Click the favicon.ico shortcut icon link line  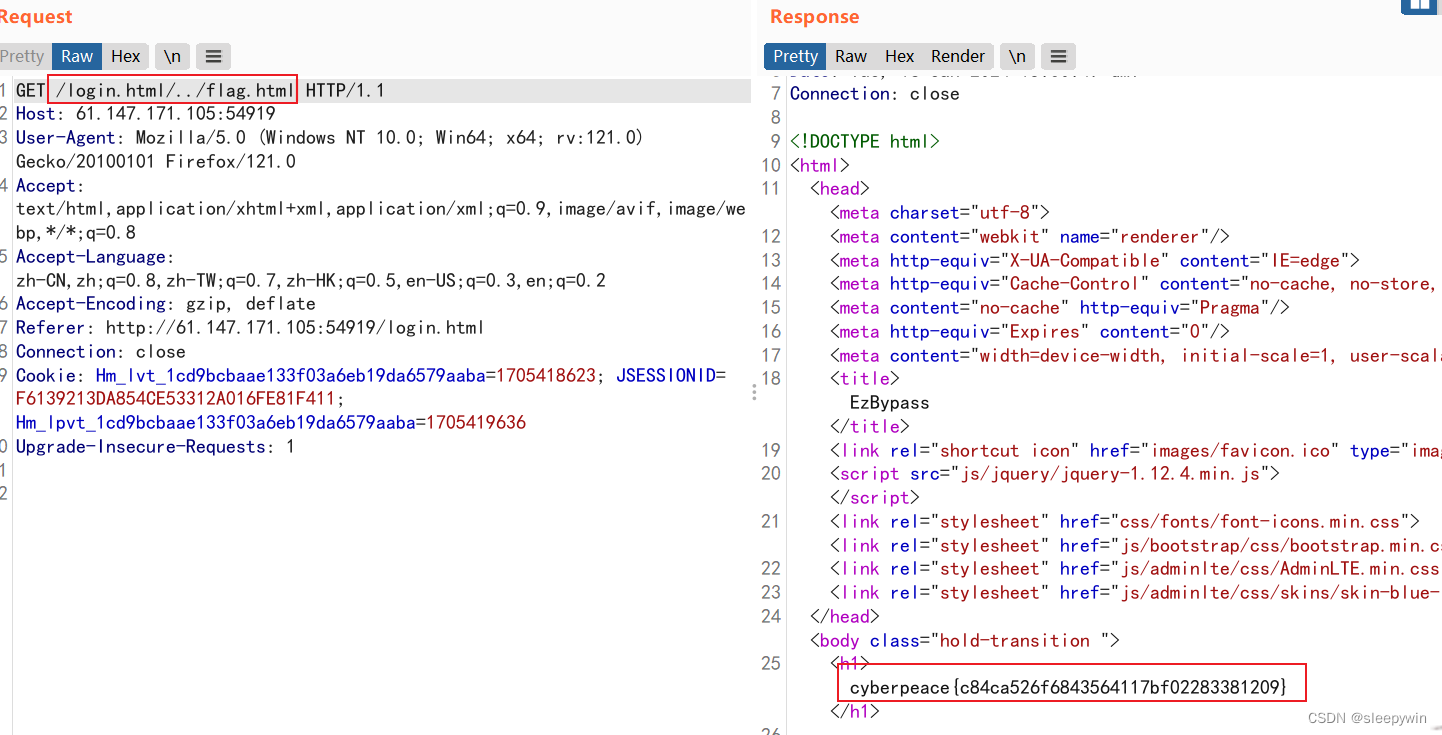coord(1136,450)
